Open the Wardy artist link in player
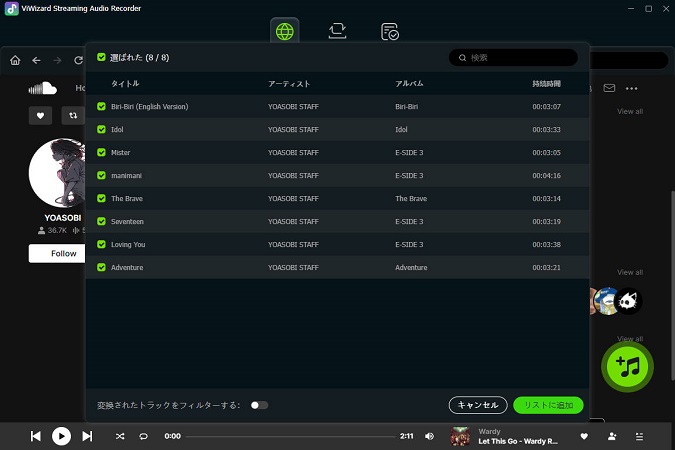675x450 pixels. tap(489, 431)
